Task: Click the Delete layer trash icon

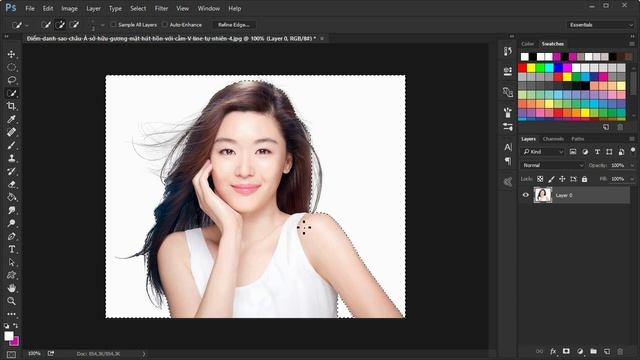Action: [x=620, y=351]
